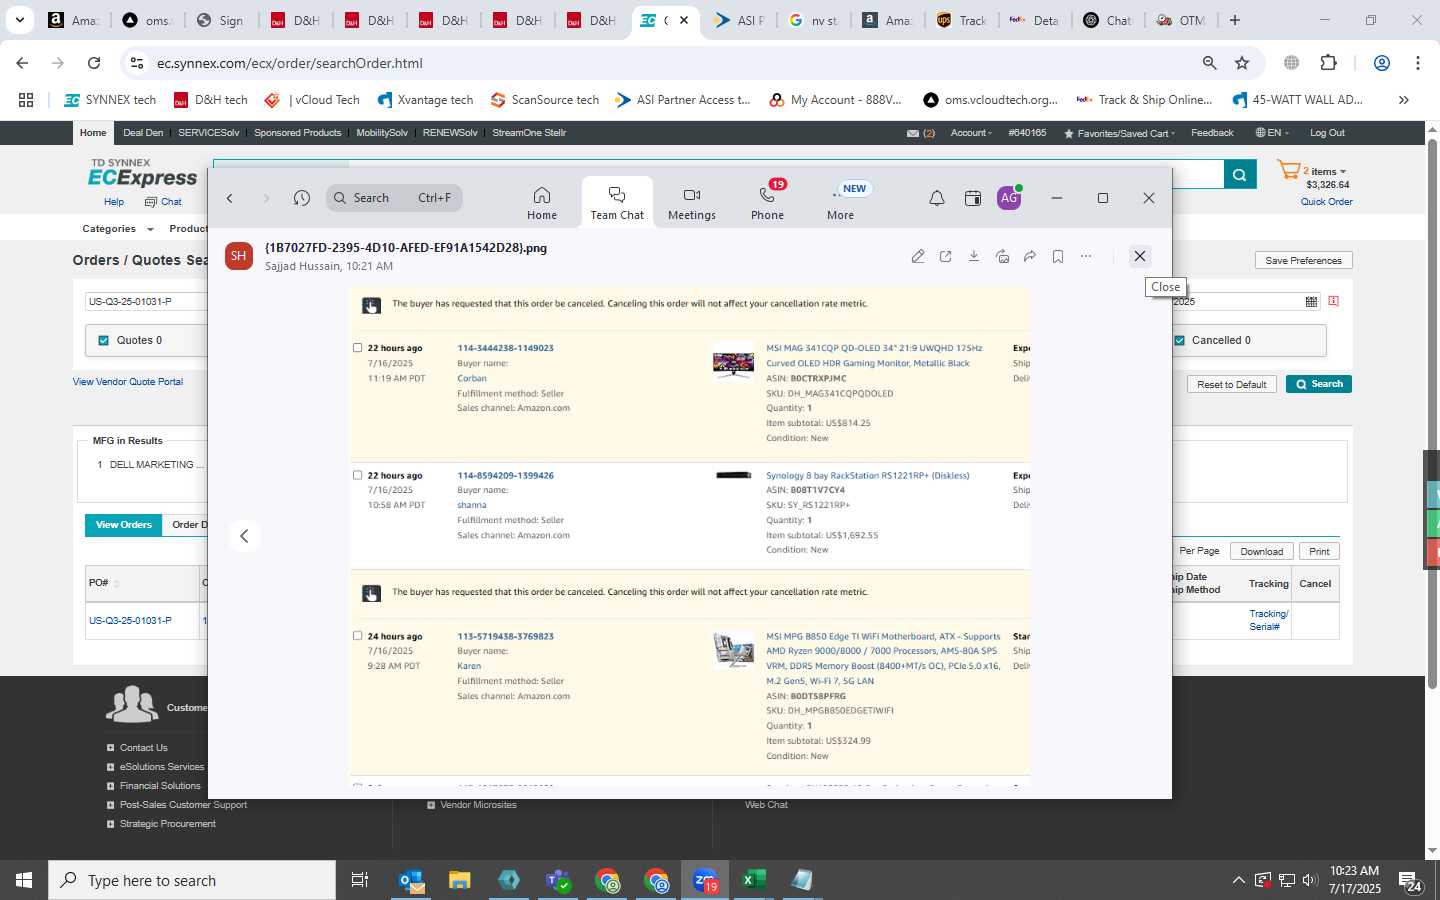The width and height of the screenshot is (1440, 900).
Task: Click the Print button
Action: (x=1319, y=551)
